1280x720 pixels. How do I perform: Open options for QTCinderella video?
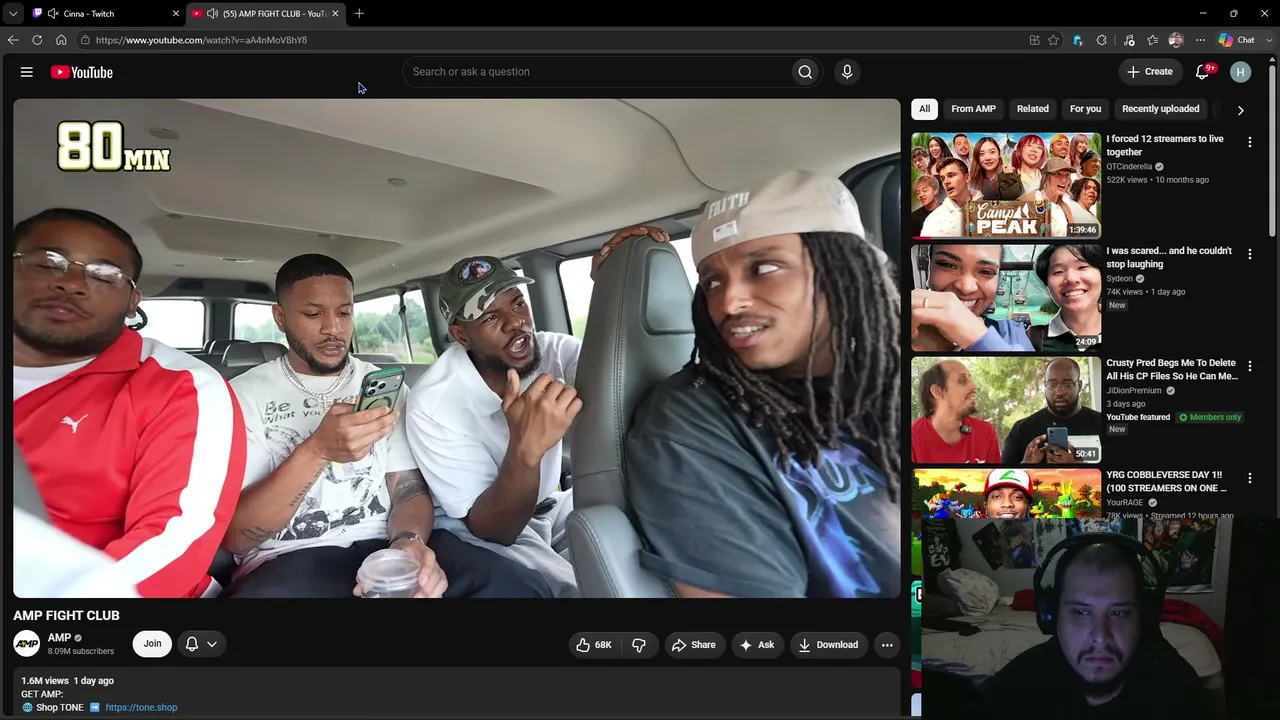coord(1249,143)
